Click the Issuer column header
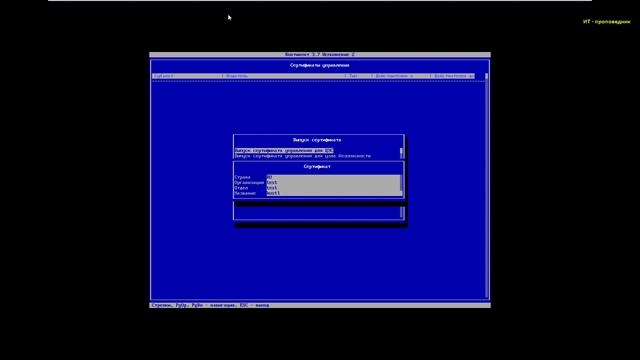640x360 pixels. 237,76
